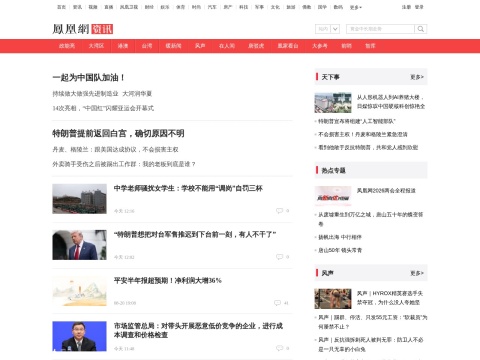The width and height of the screenshot is (480, 360).
Task: Open the 外卖骑手受伤 article link
Action: (124, 164)
